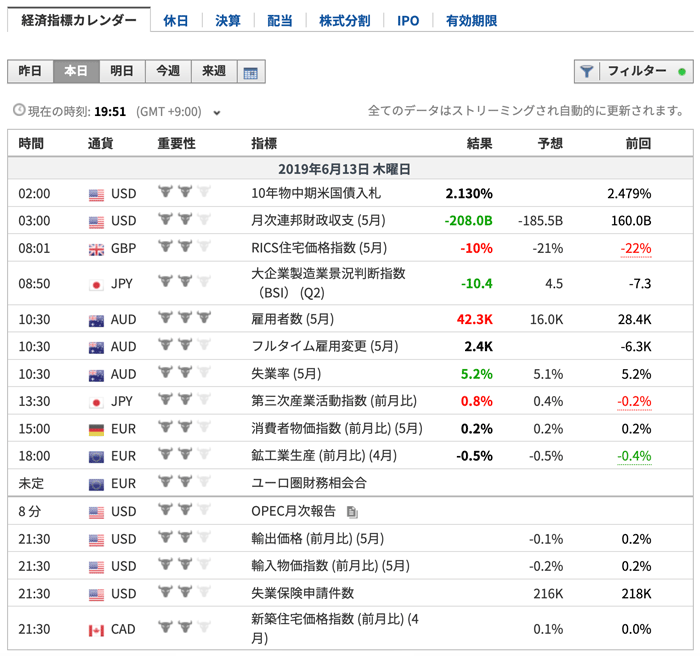700x656 pixels.
Task: Click the clock icon beside current time
Action: (19, 111)
